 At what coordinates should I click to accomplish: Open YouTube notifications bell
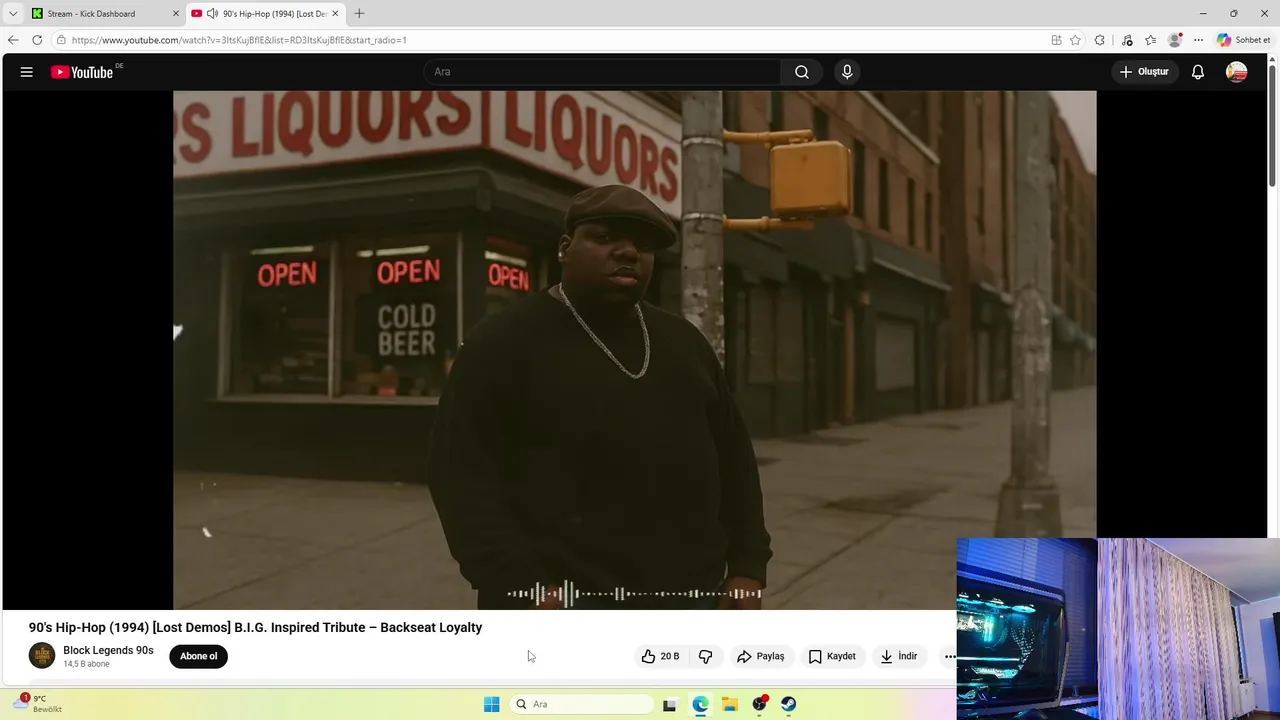click(1198, 72)
